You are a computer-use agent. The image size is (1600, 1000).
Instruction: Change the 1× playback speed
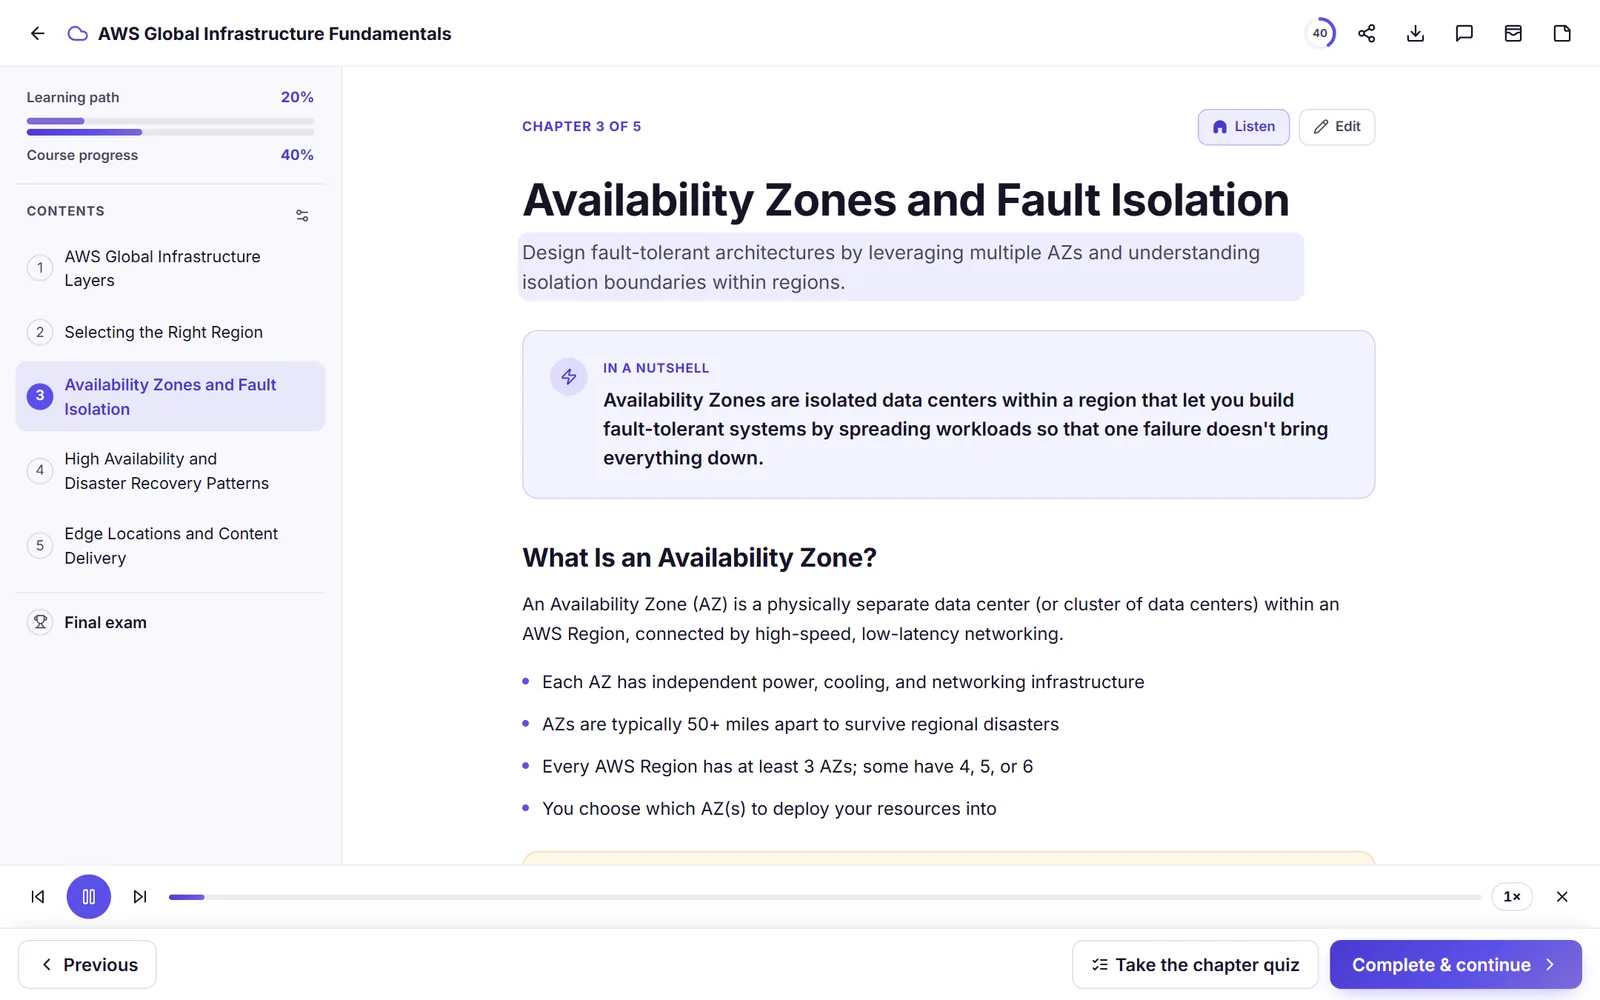tap(1512, 896)
